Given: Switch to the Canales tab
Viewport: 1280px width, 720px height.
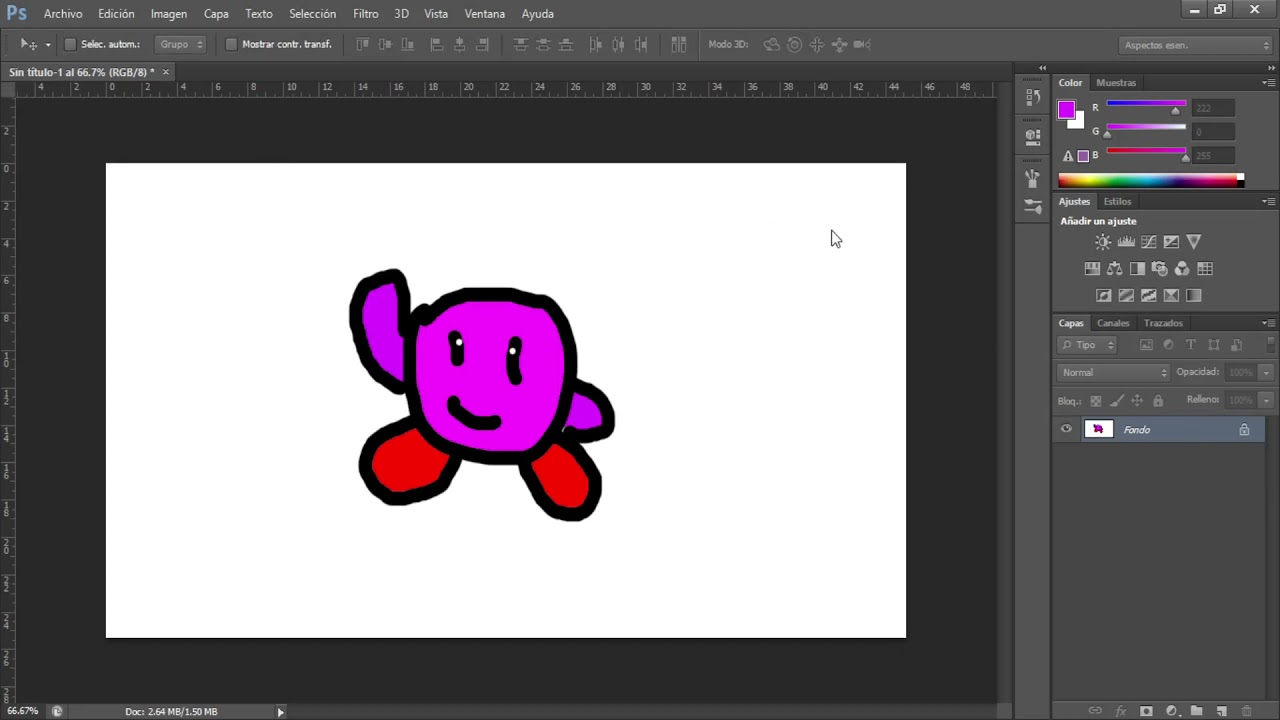Looking at the screenshot, I should pos(1113,323).
